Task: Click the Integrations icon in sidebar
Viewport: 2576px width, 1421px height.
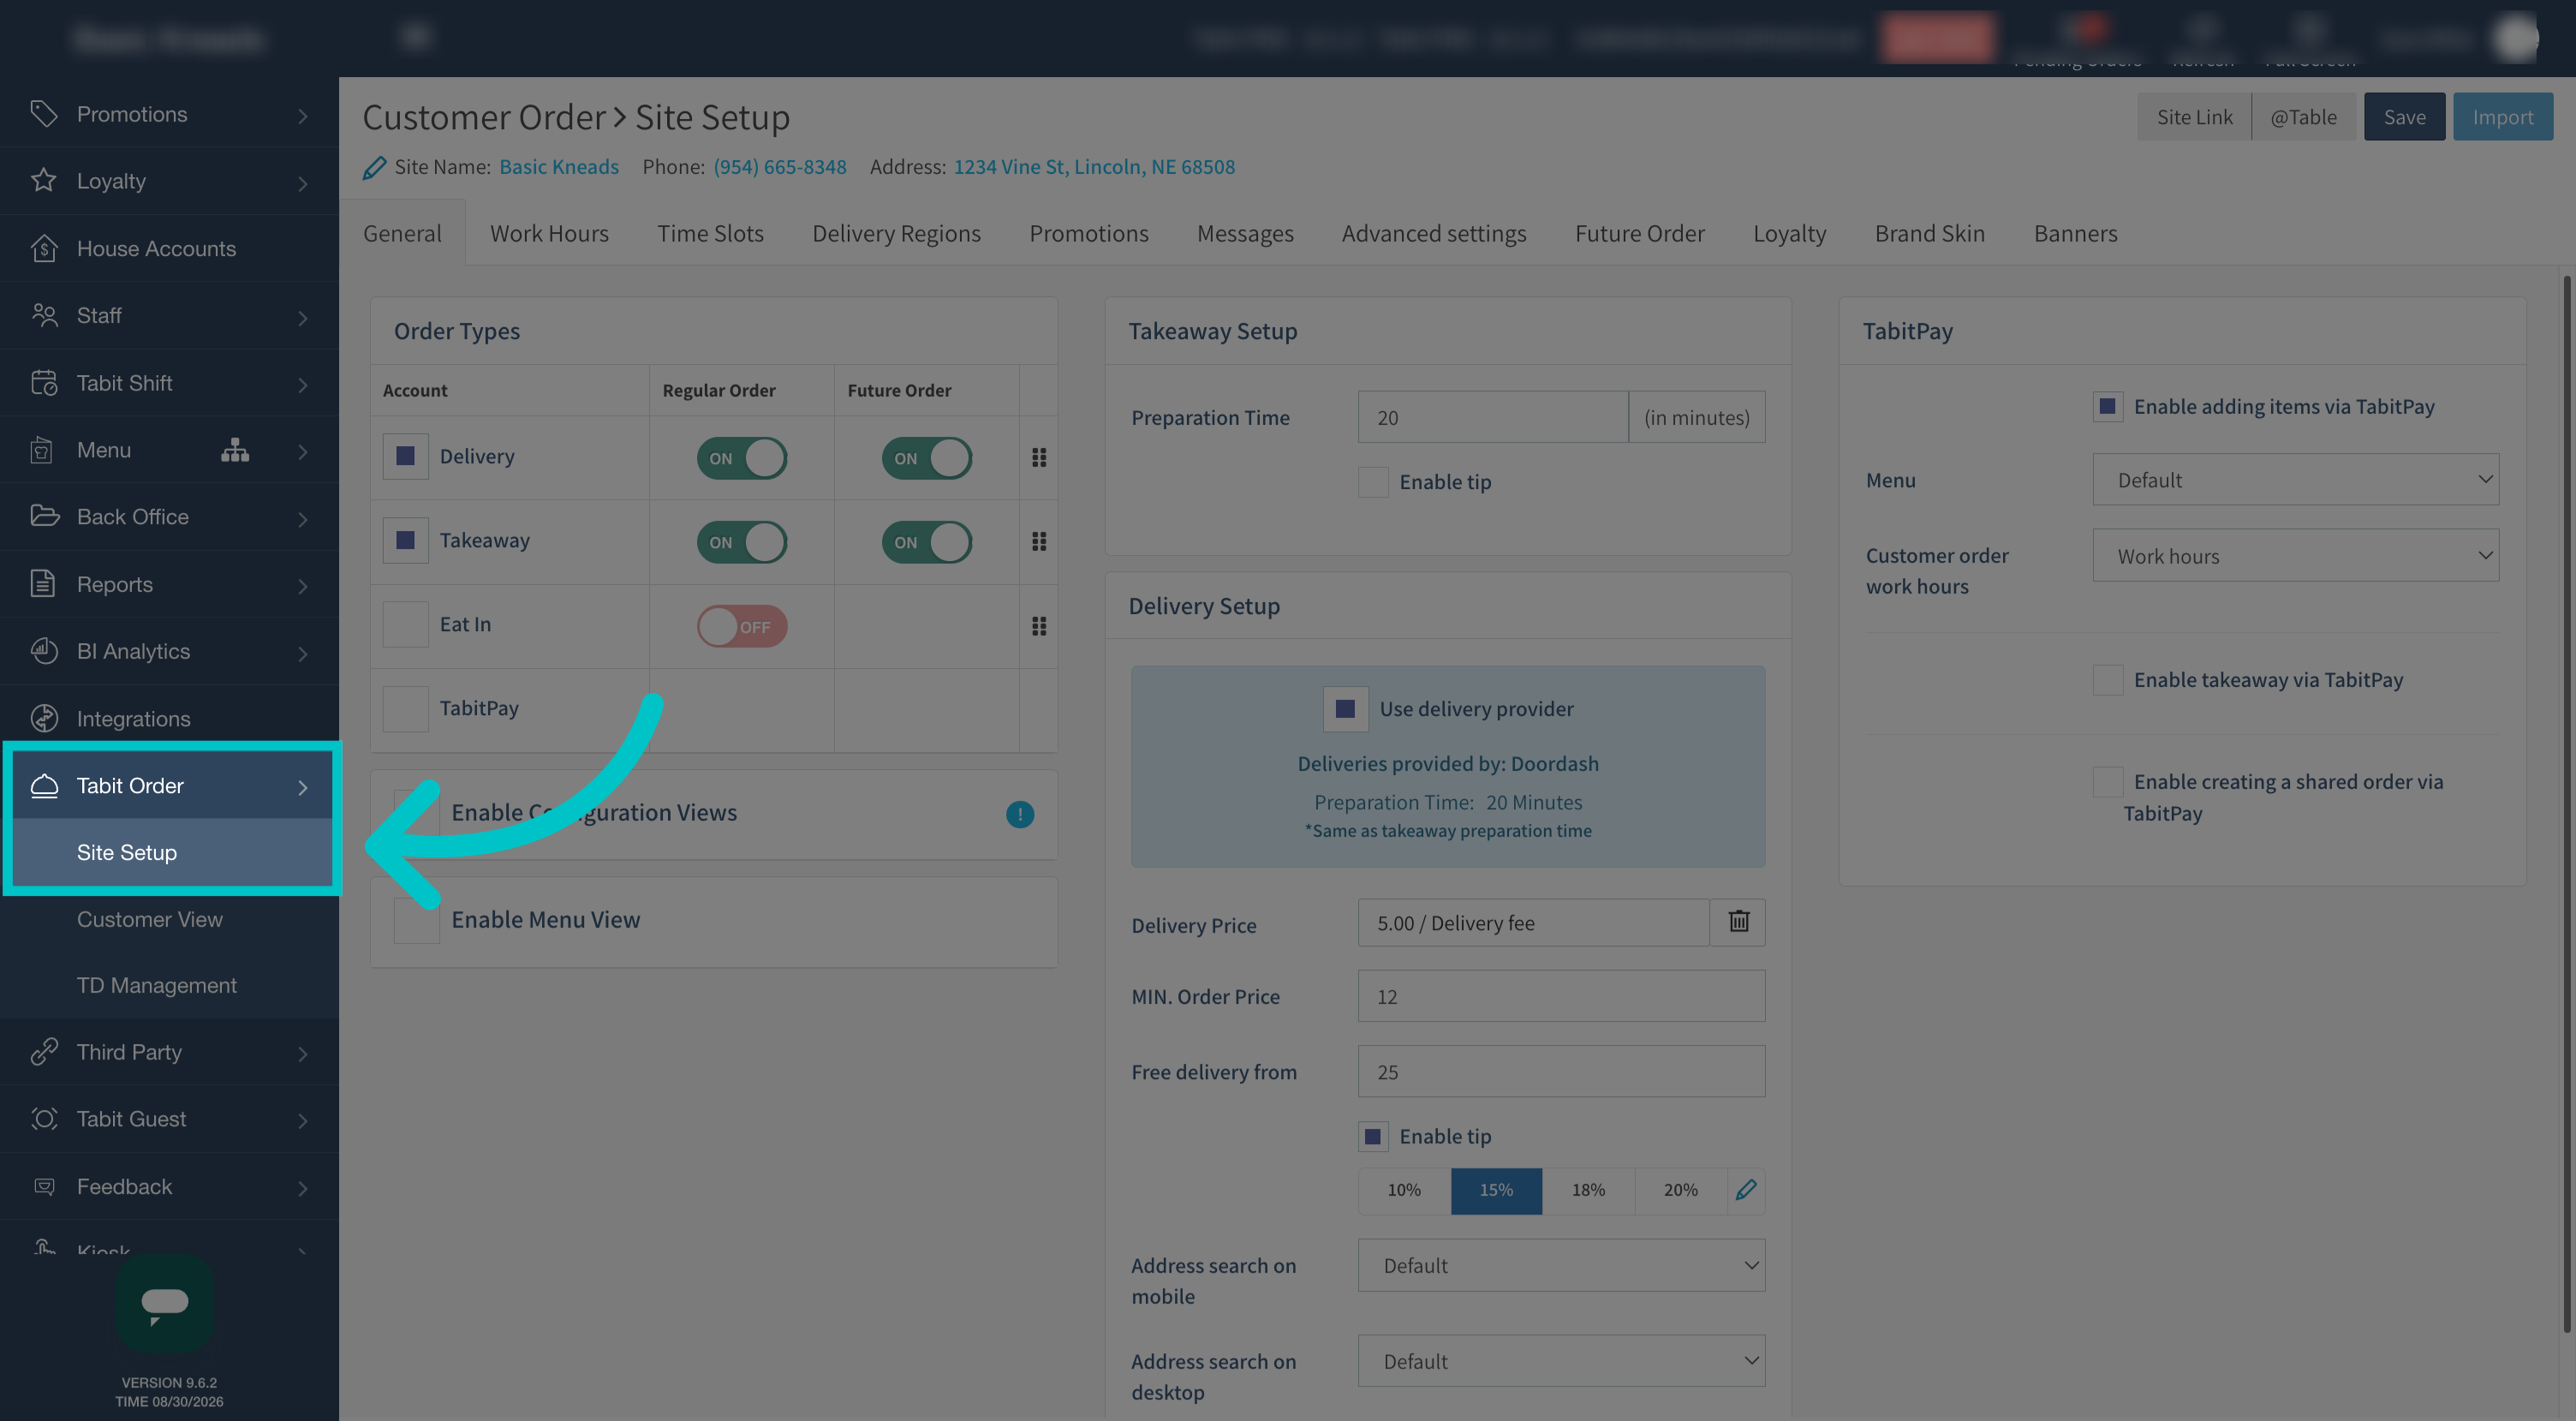Action: point(43,718)
